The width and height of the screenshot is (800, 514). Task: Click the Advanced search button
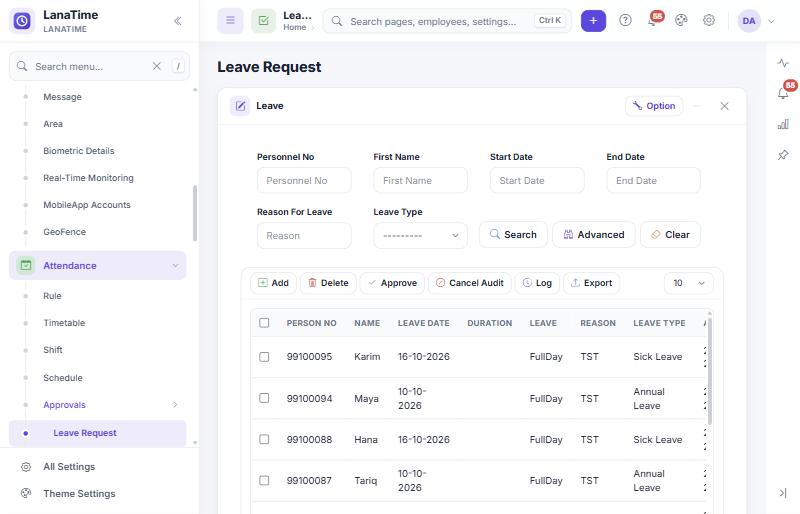point(594,235)
